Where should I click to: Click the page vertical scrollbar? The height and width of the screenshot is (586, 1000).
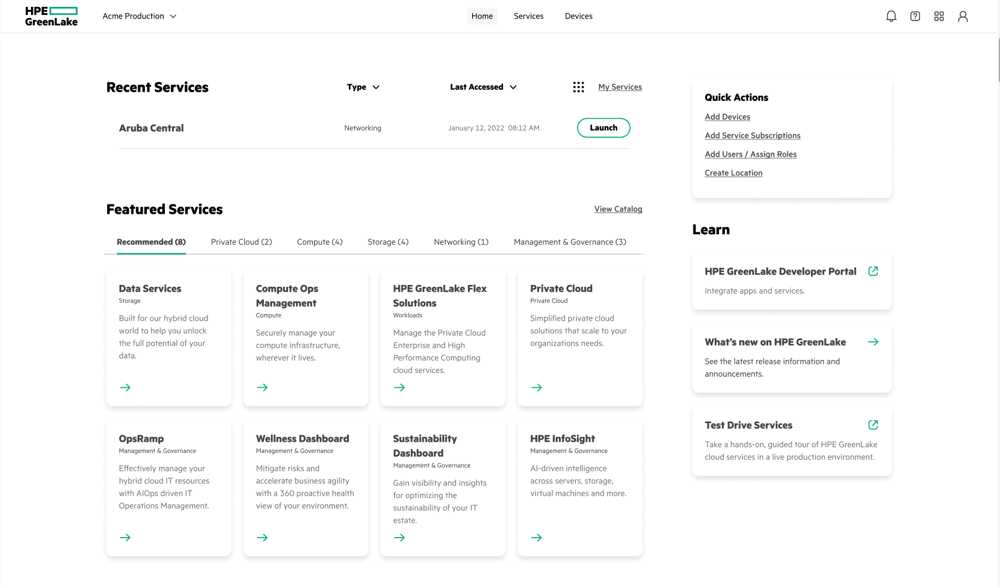coord(997,59)
